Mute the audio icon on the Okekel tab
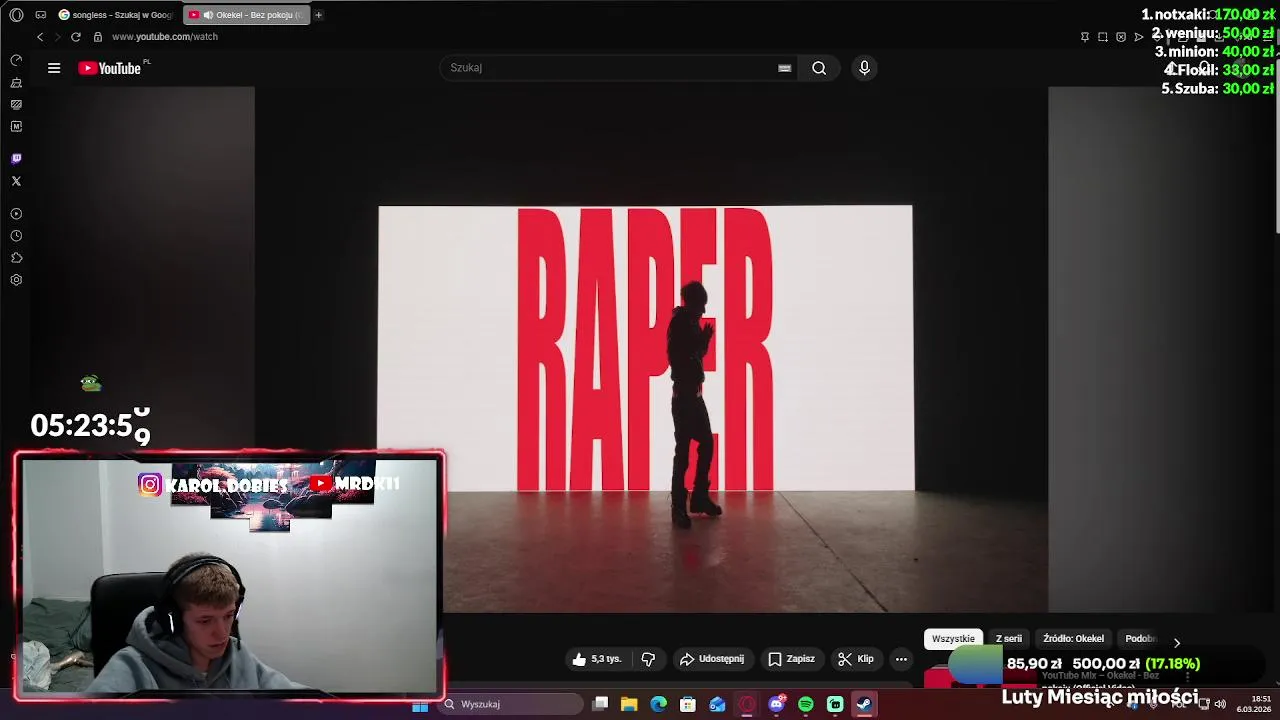 coord(207,15)
